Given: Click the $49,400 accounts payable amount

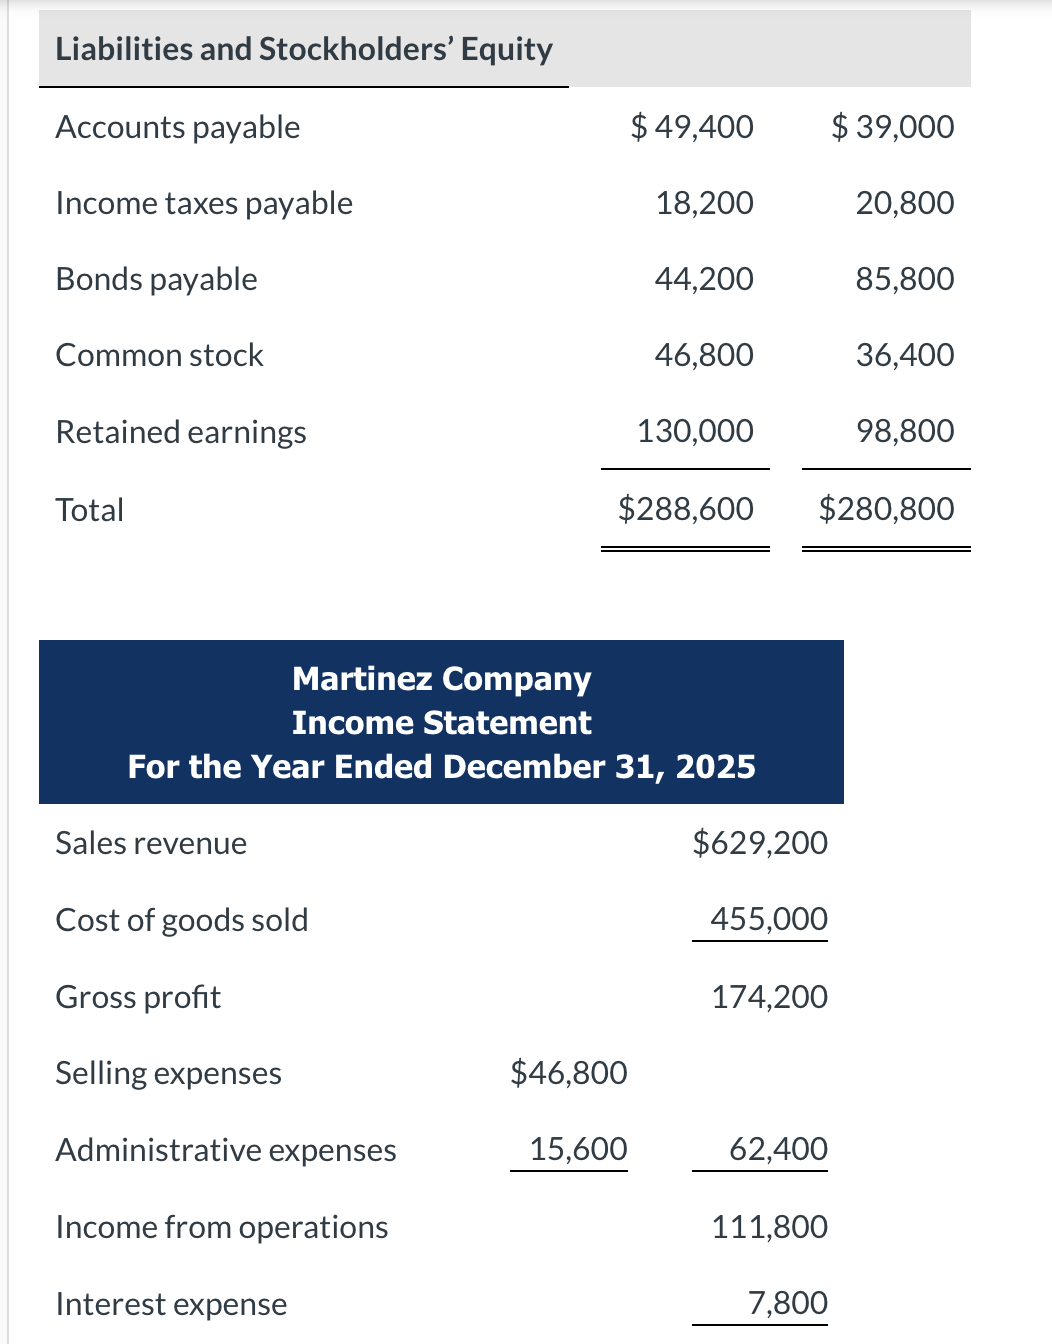Looking at the screenshot, I should coord(692,127).
